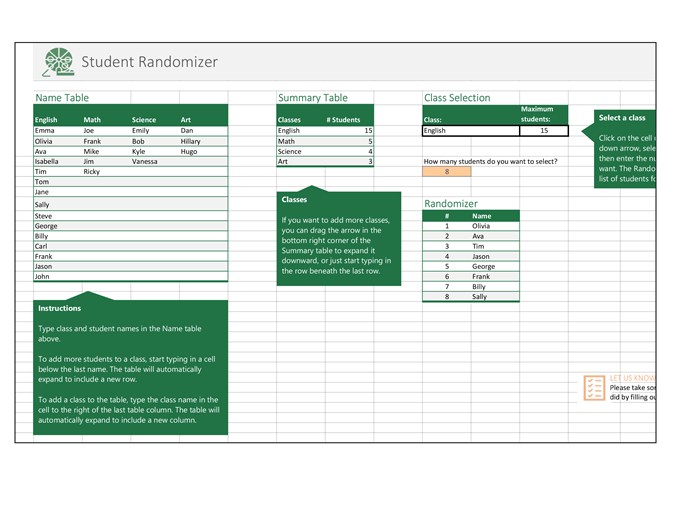Select the Maximum students cell showing 15
This screenshot has width=675, height=520.
[x=544, y=130]
